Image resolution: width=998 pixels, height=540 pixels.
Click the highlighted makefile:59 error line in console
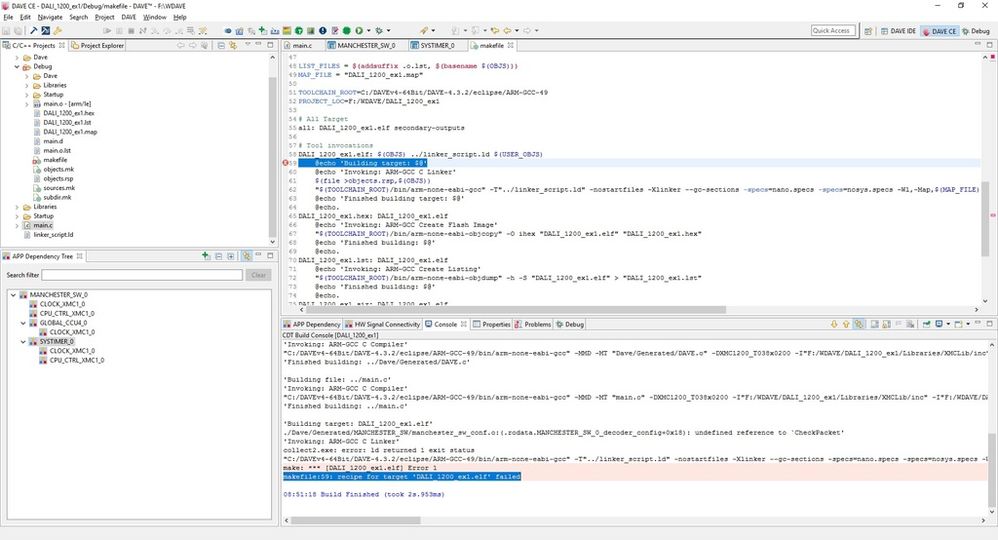(402, 476)
